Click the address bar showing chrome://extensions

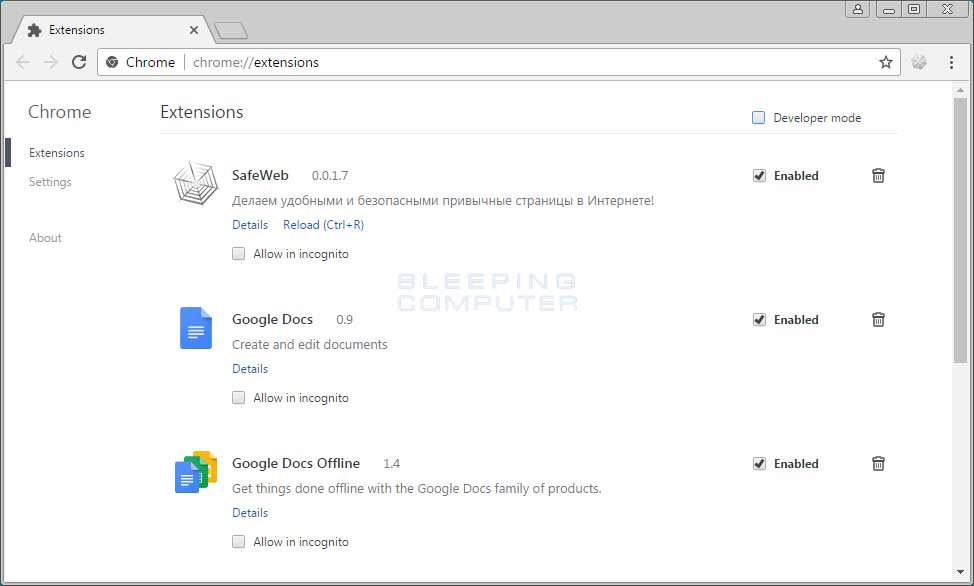[x=500, y=62]
